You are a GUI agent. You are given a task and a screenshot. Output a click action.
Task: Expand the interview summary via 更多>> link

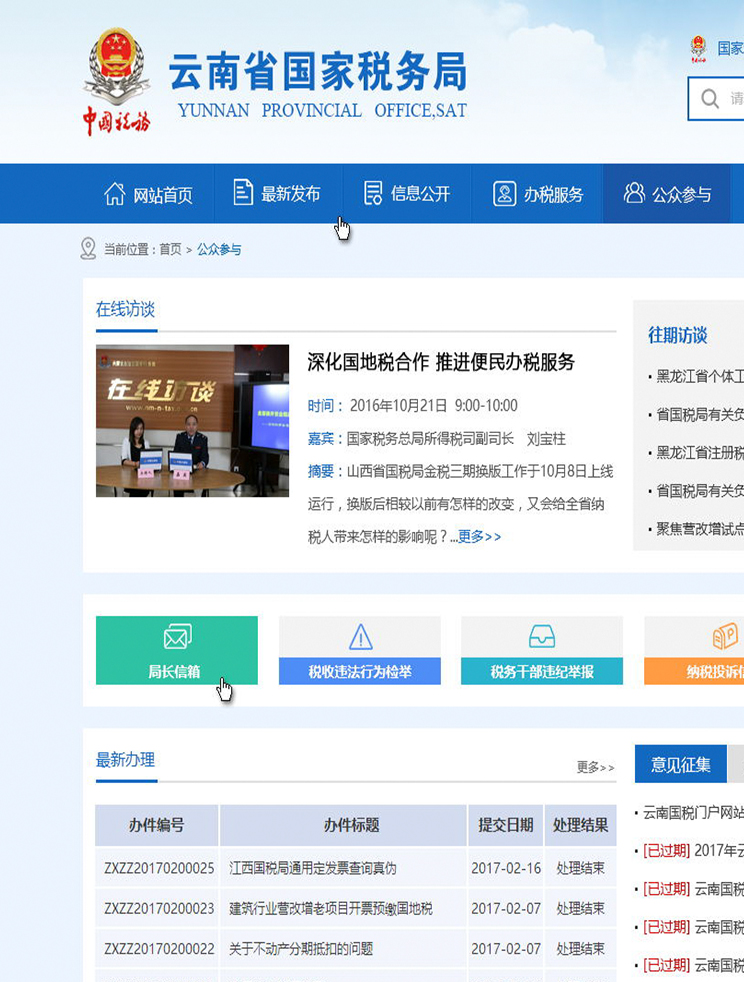(x=479, y=537)
